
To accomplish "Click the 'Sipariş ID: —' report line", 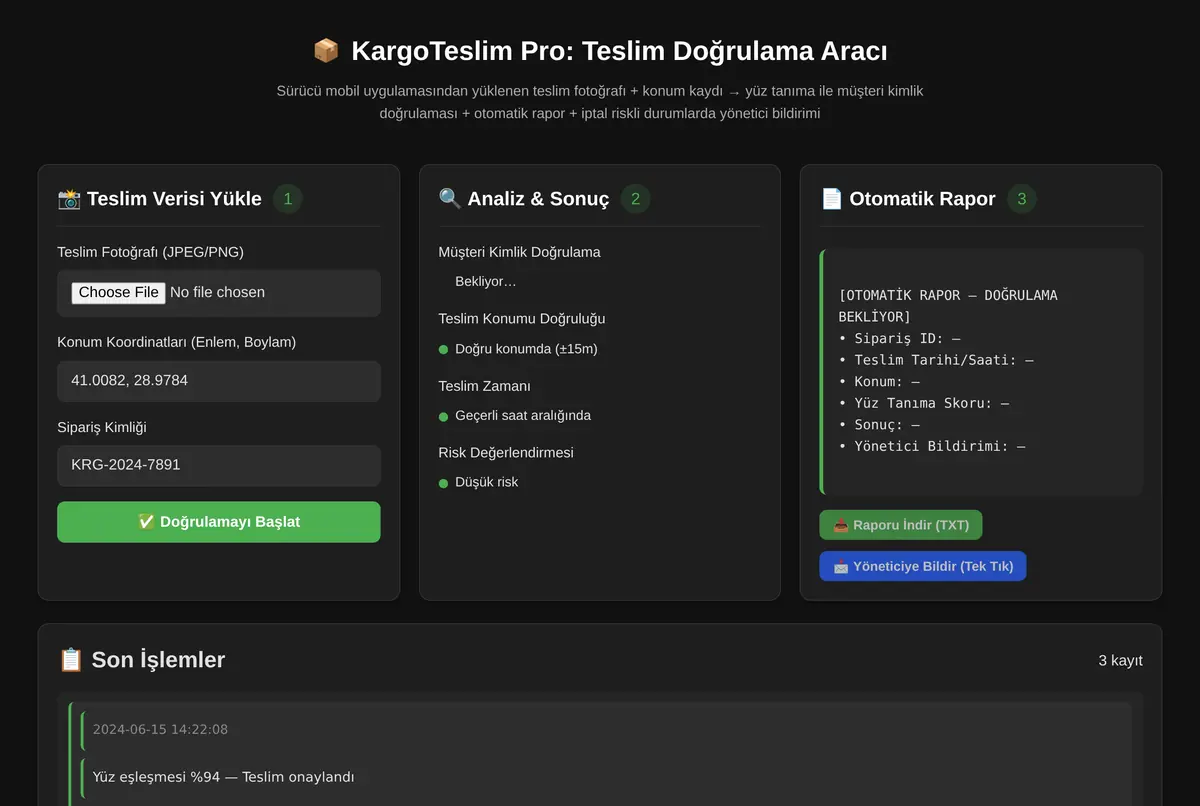I will (899, 338).
